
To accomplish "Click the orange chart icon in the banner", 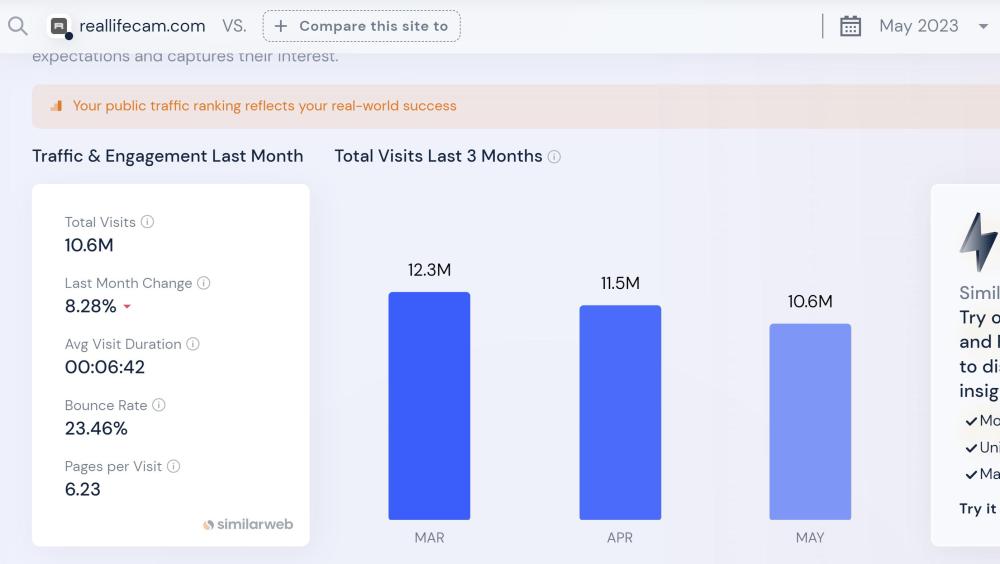I will [56, 106].
